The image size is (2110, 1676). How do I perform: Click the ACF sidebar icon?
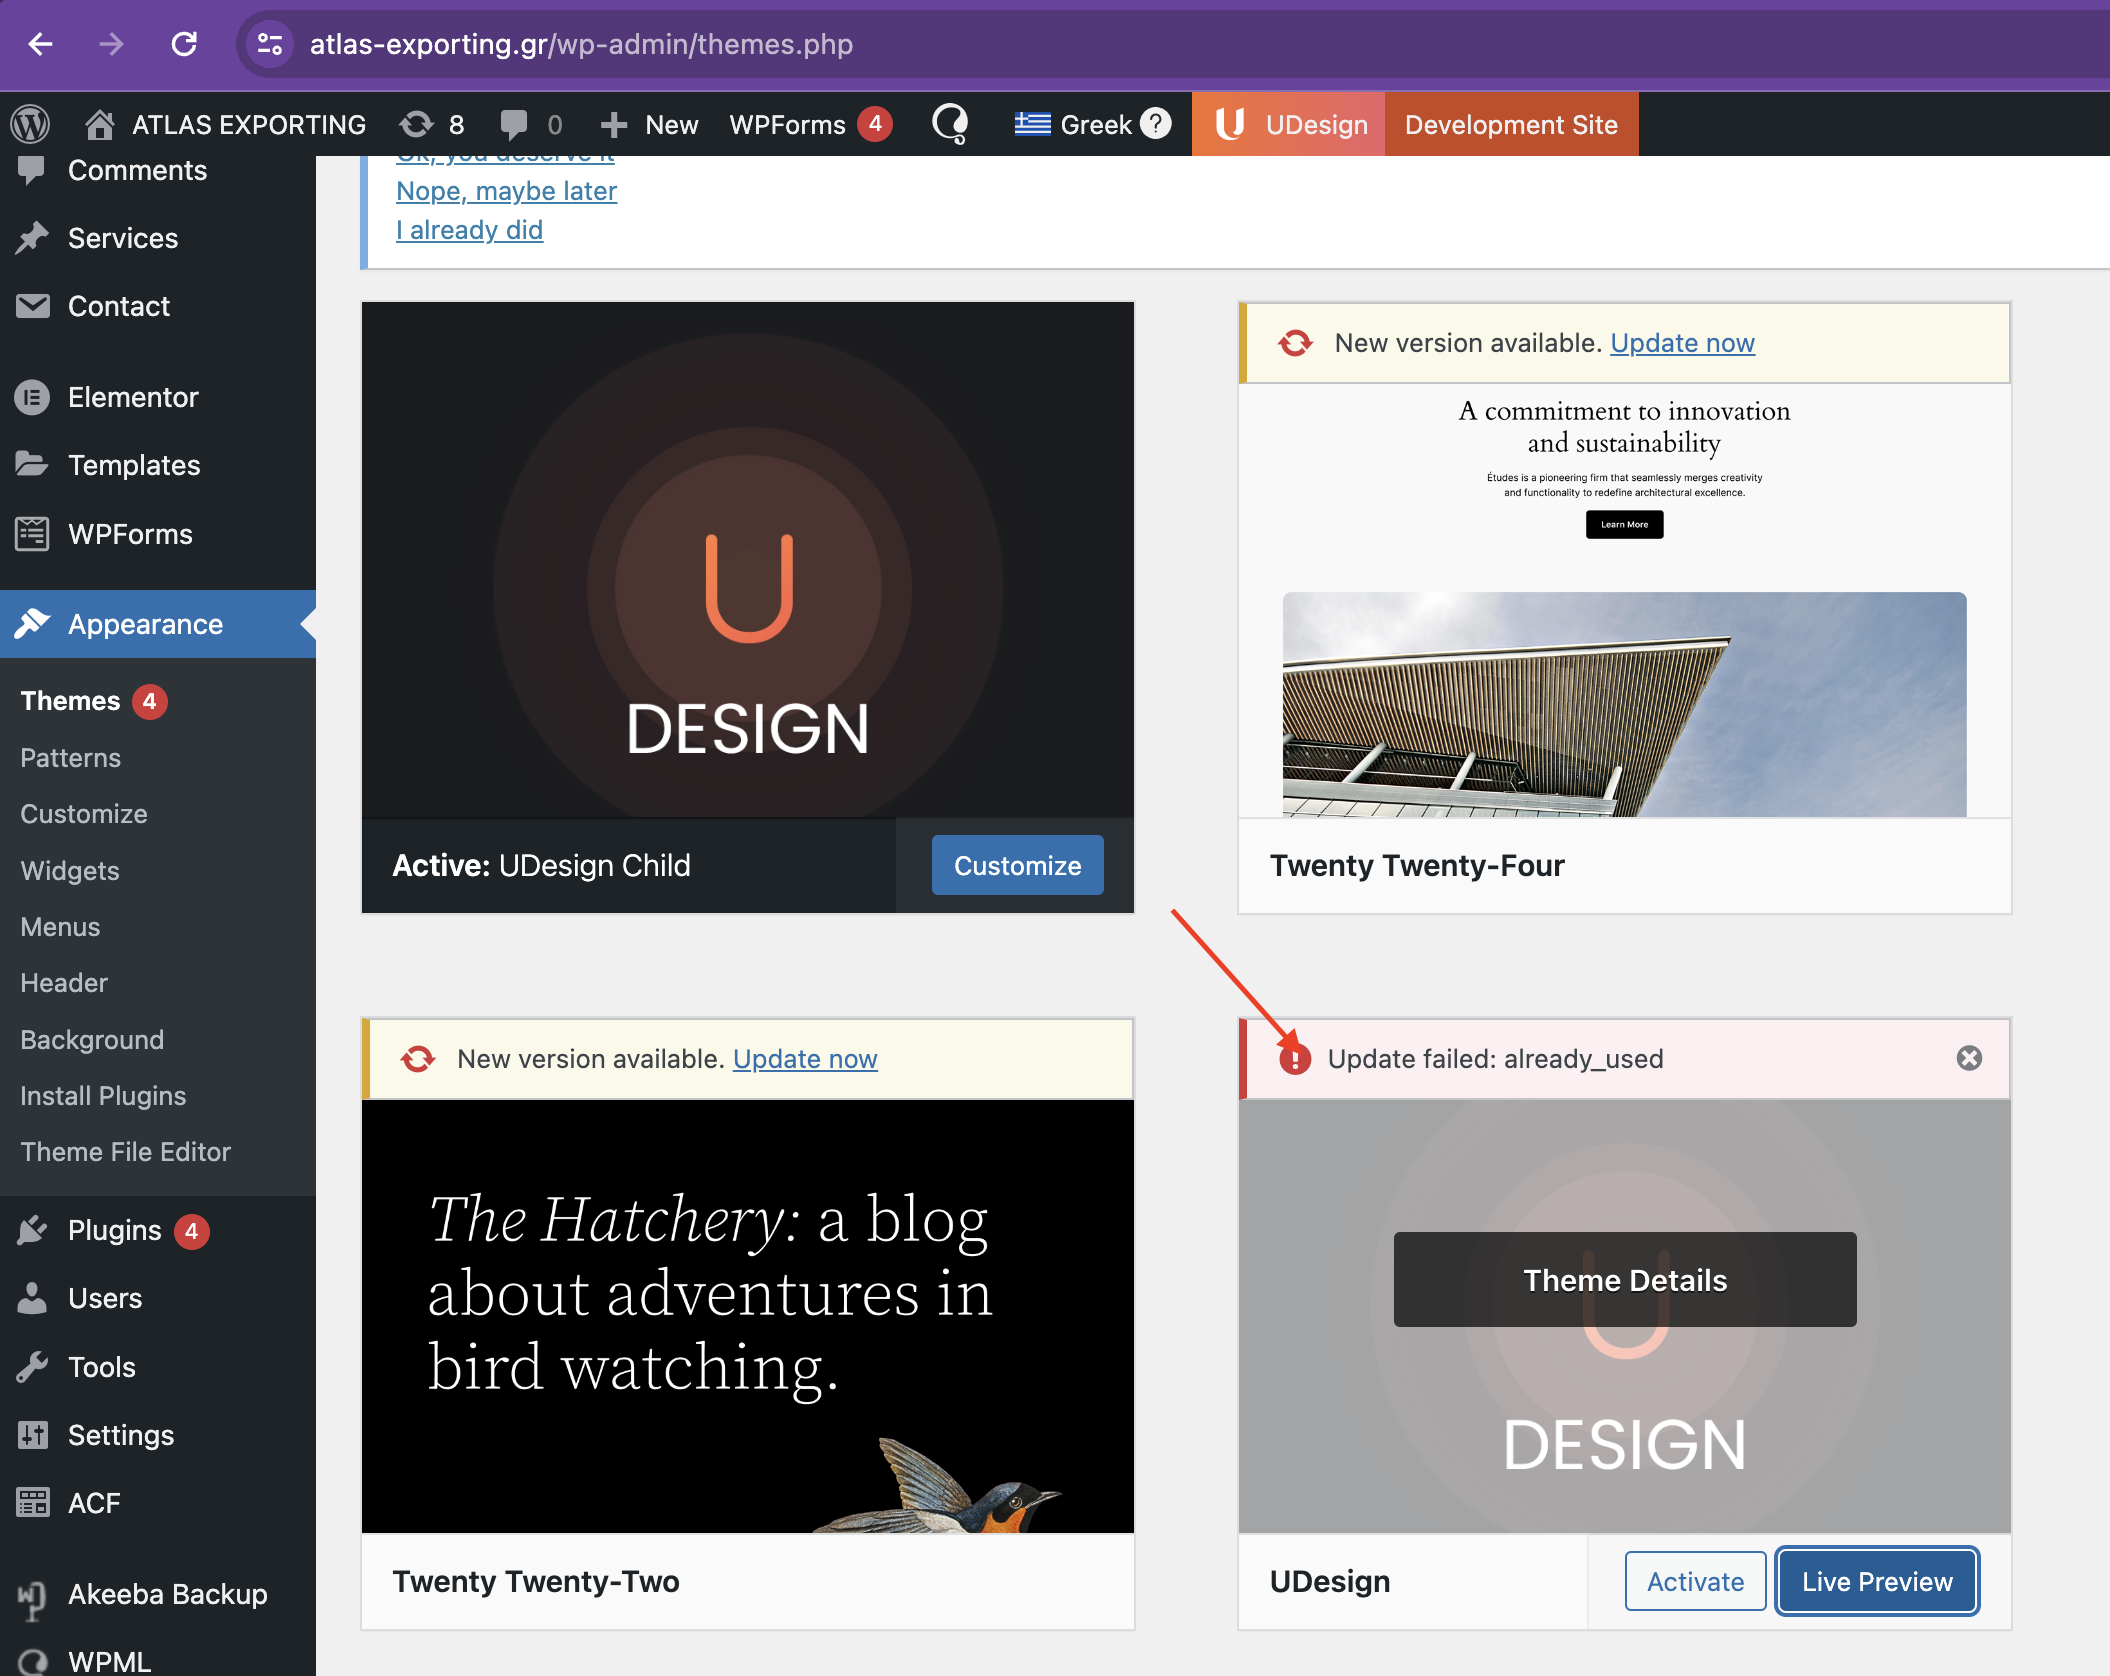[x=32, y=1503]
